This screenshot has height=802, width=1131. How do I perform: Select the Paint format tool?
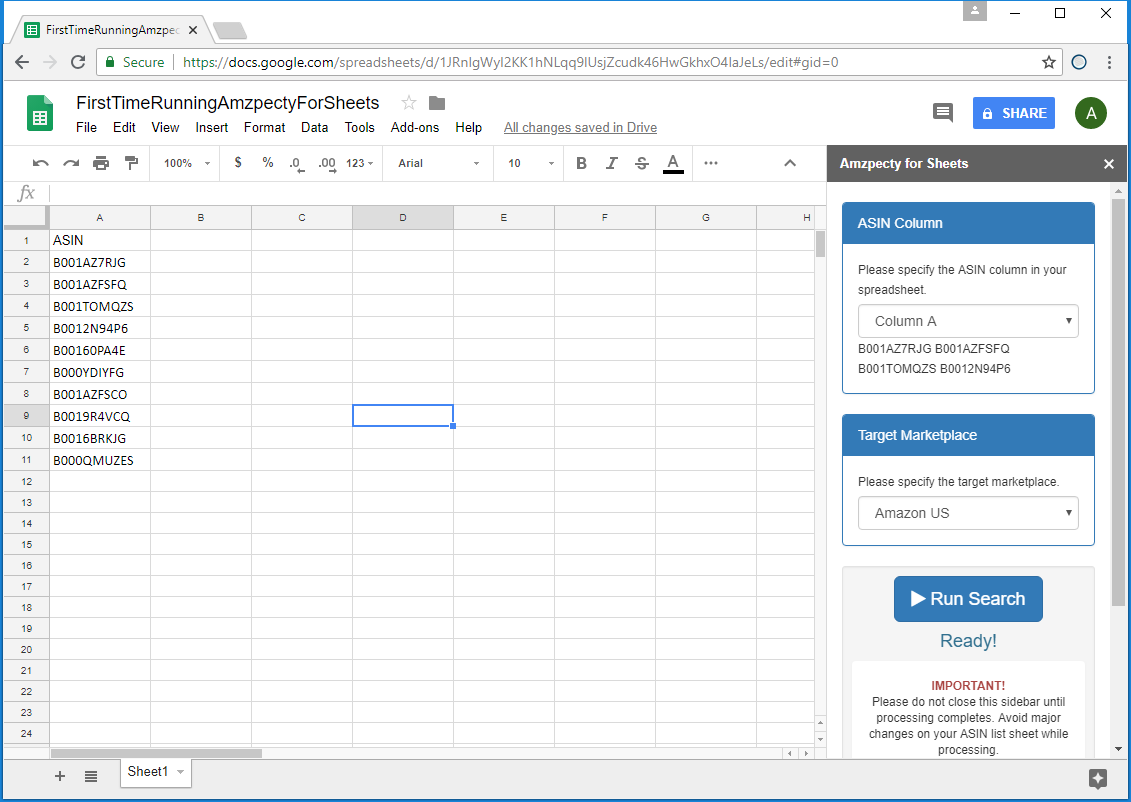[x=131, y=163]
